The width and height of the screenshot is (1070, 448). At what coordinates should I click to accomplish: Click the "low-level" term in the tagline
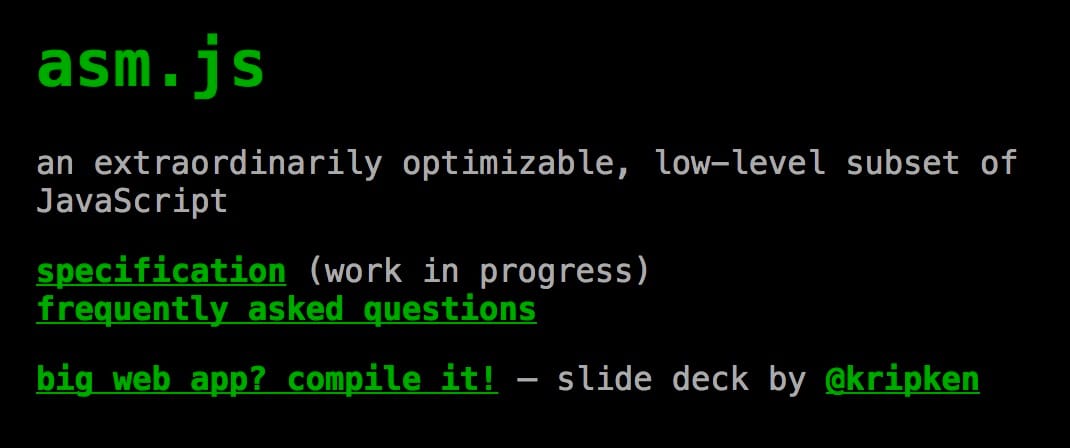click(x=740, y=164)
